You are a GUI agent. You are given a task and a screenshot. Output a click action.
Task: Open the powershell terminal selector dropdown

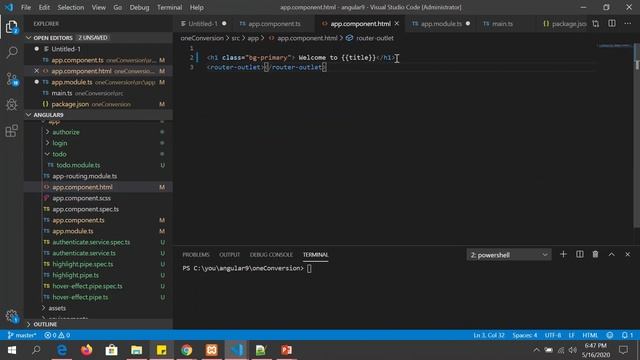(x=509, y=255)
